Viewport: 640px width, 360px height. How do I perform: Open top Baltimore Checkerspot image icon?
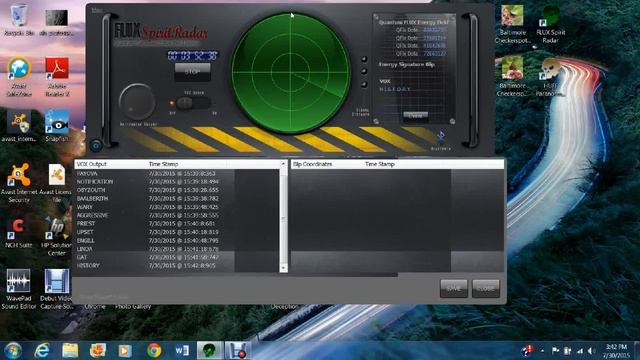click(x=512, y=24)
